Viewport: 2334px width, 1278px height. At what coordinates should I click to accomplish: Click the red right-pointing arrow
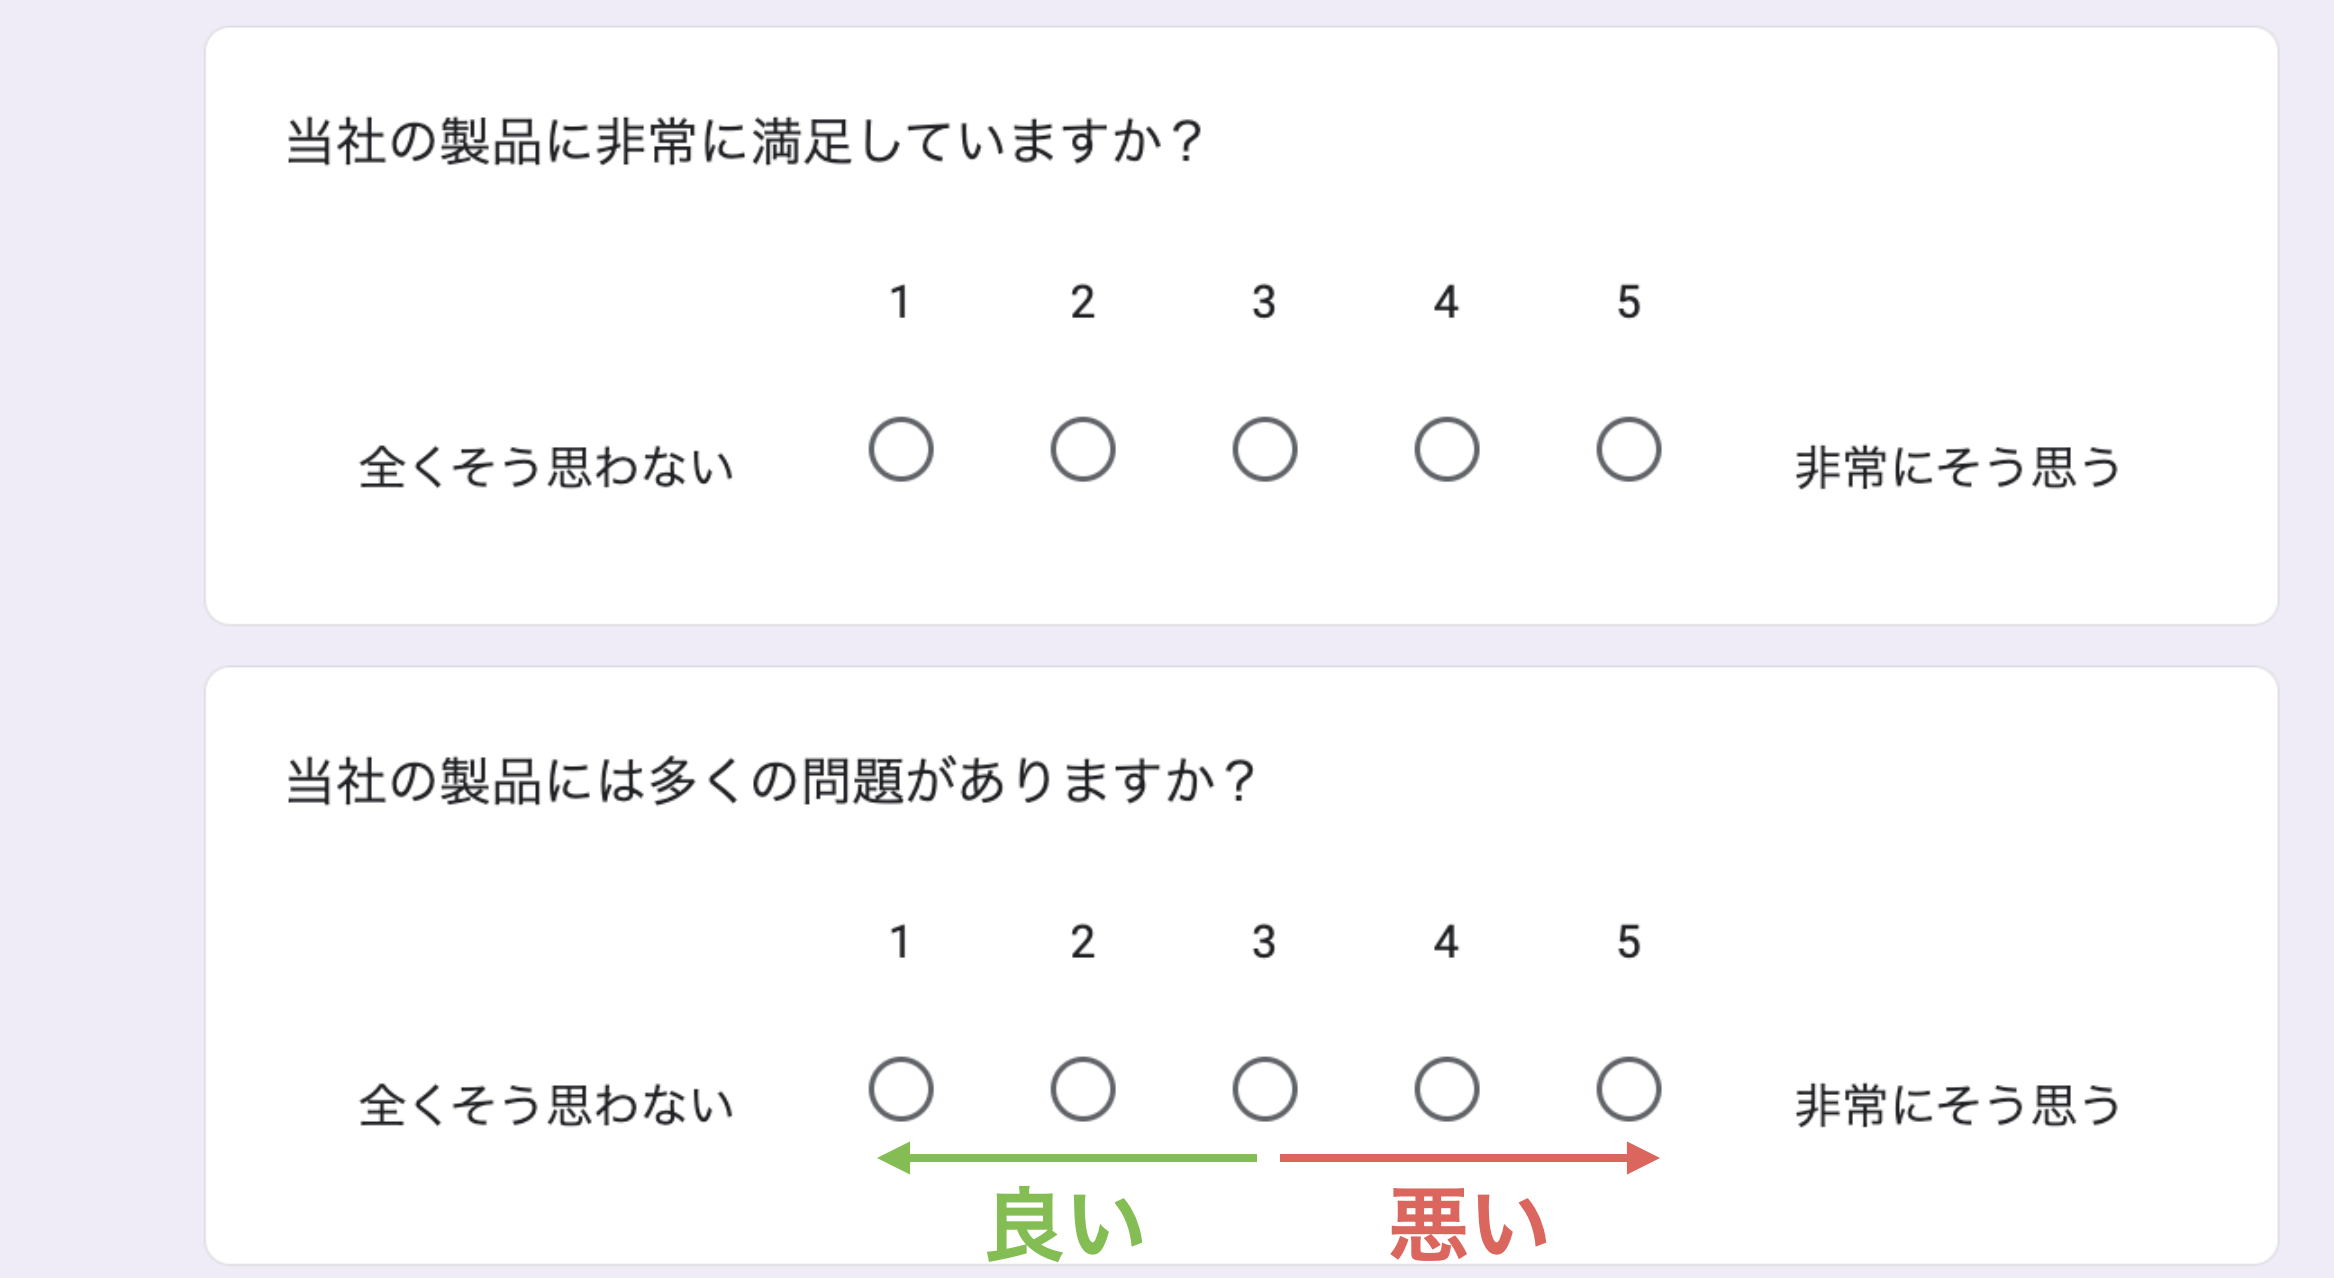1470,1158
